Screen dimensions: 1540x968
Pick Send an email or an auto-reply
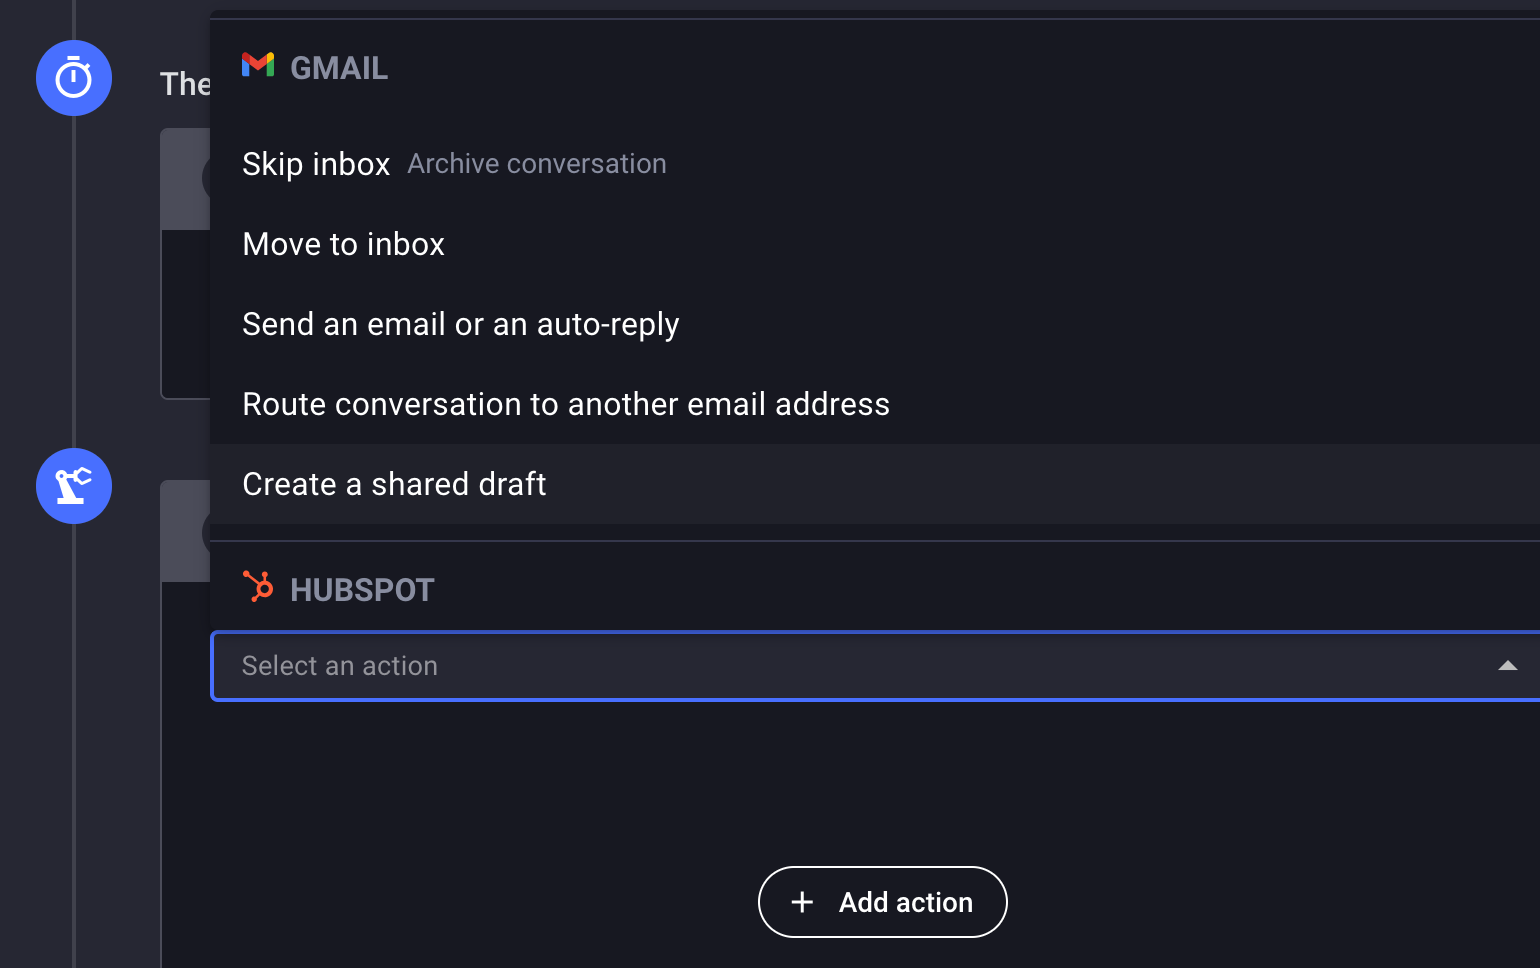460,324
